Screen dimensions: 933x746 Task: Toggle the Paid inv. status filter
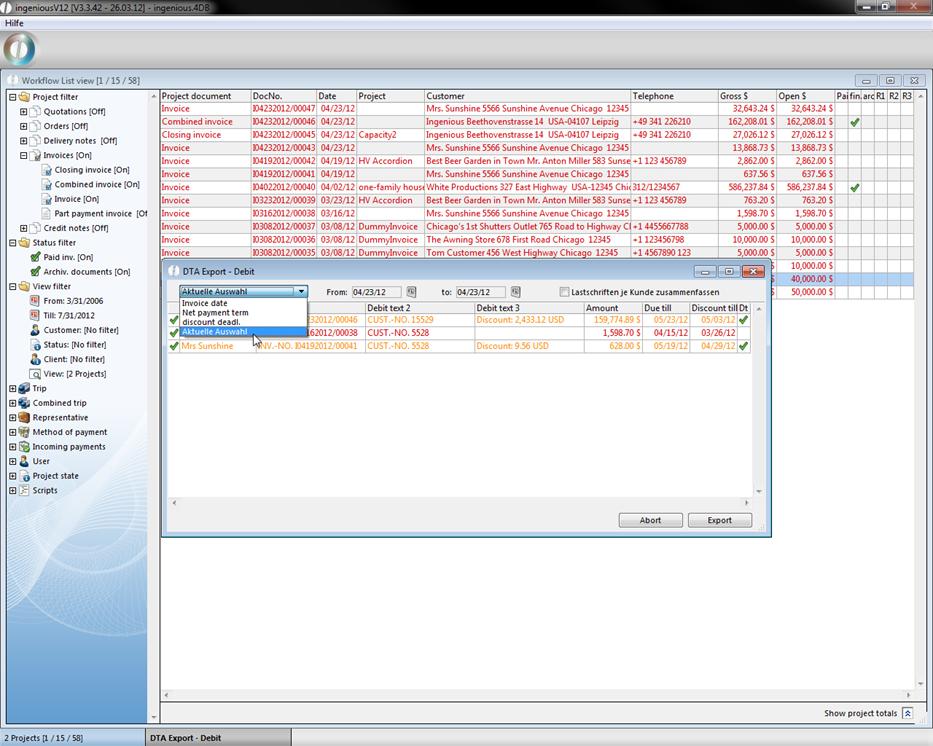(x=35, y=257)
